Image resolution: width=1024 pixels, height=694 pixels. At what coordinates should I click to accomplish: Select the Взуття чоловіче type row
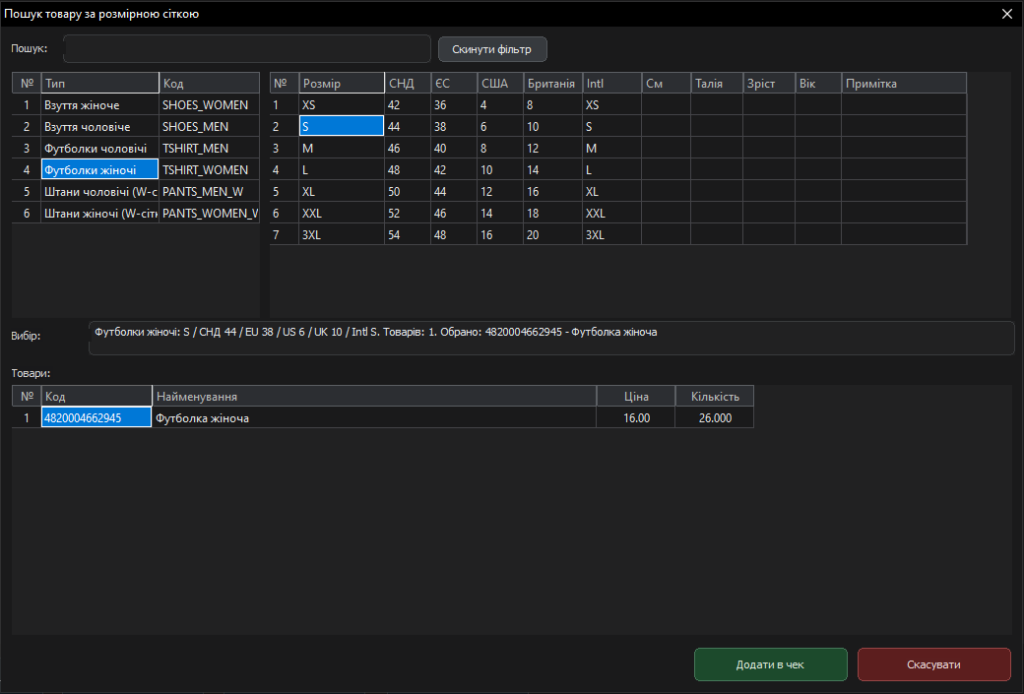pos(99,126)
